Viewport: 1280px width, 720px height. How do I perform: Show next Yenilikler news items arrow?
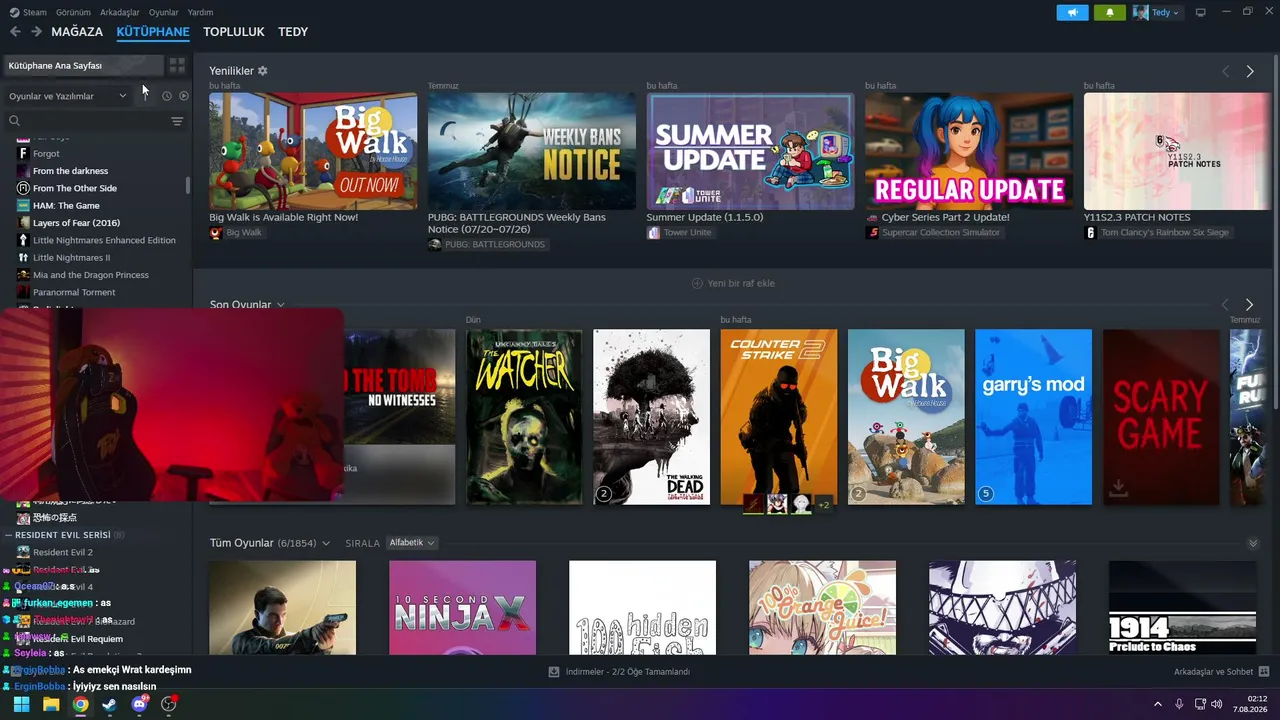tap(1250, 71)
